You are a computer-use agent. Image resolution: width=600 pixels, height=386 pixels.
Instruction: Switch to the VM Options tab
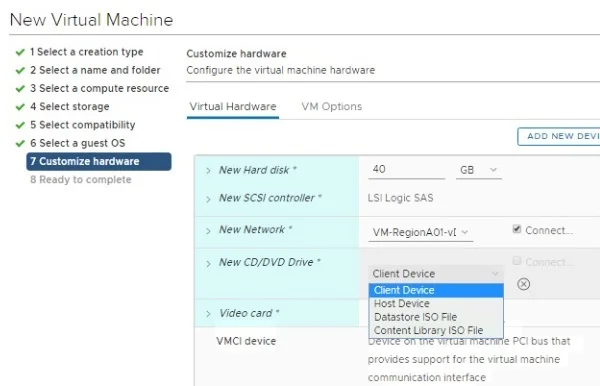[x=331, y=107]
